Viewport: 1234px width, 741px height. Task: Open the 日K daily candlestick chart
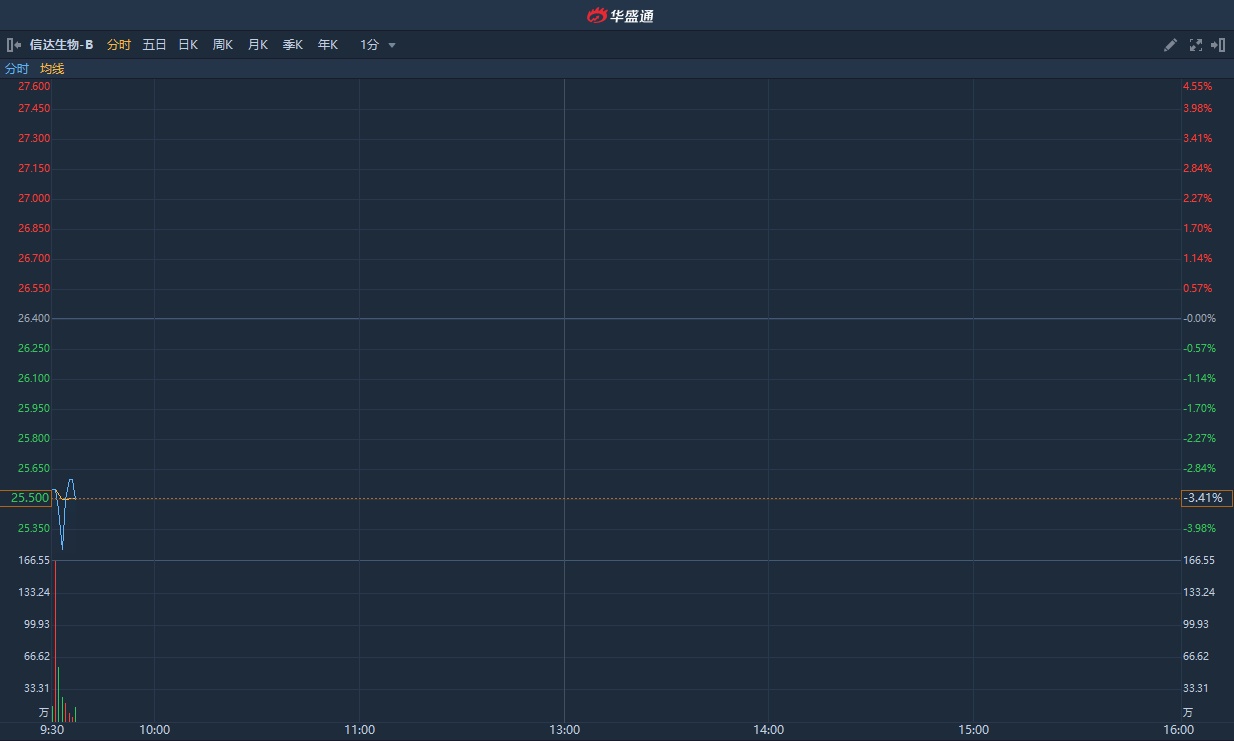188,45
